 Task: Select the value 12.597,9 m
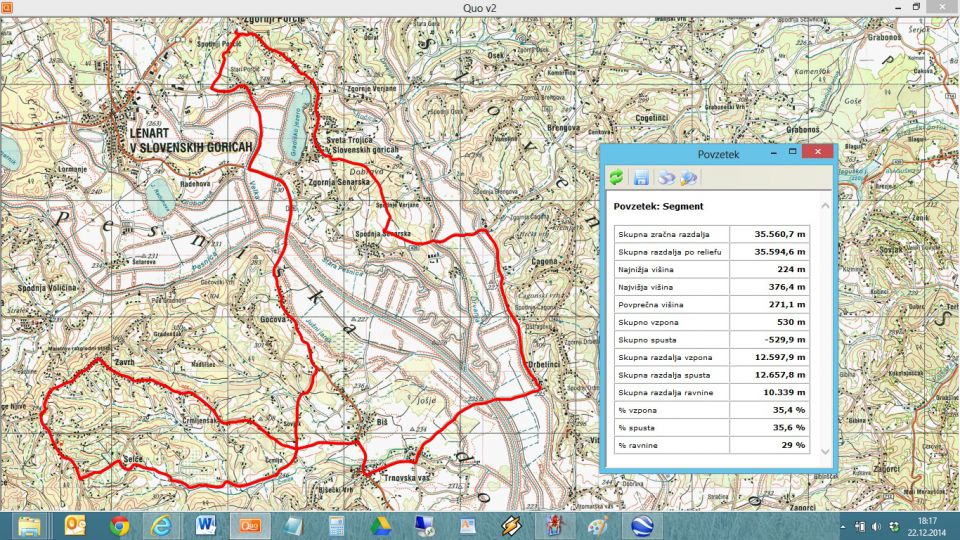click(779, 357)
